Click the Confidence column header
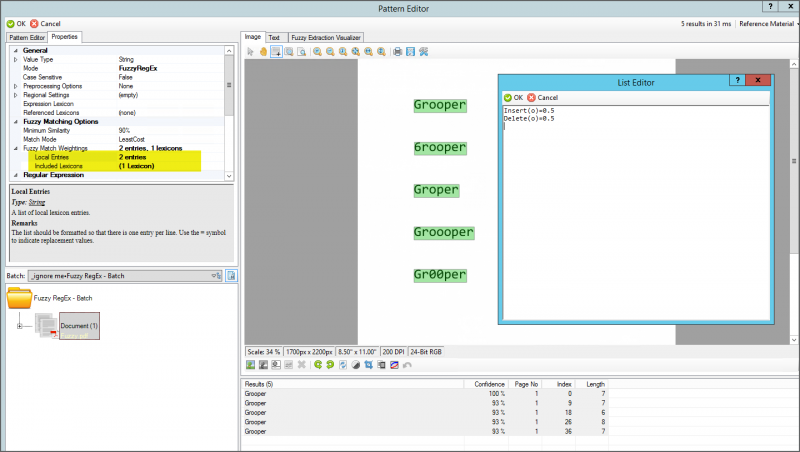The width and height of the screenshot is (800, 452). tap(484, 384)
